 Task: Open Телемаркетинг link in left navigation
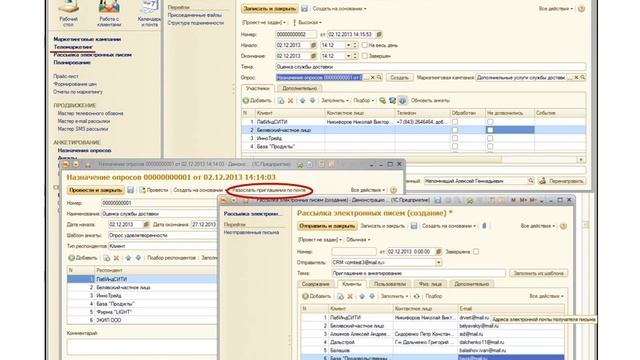(x=73, y=47)
